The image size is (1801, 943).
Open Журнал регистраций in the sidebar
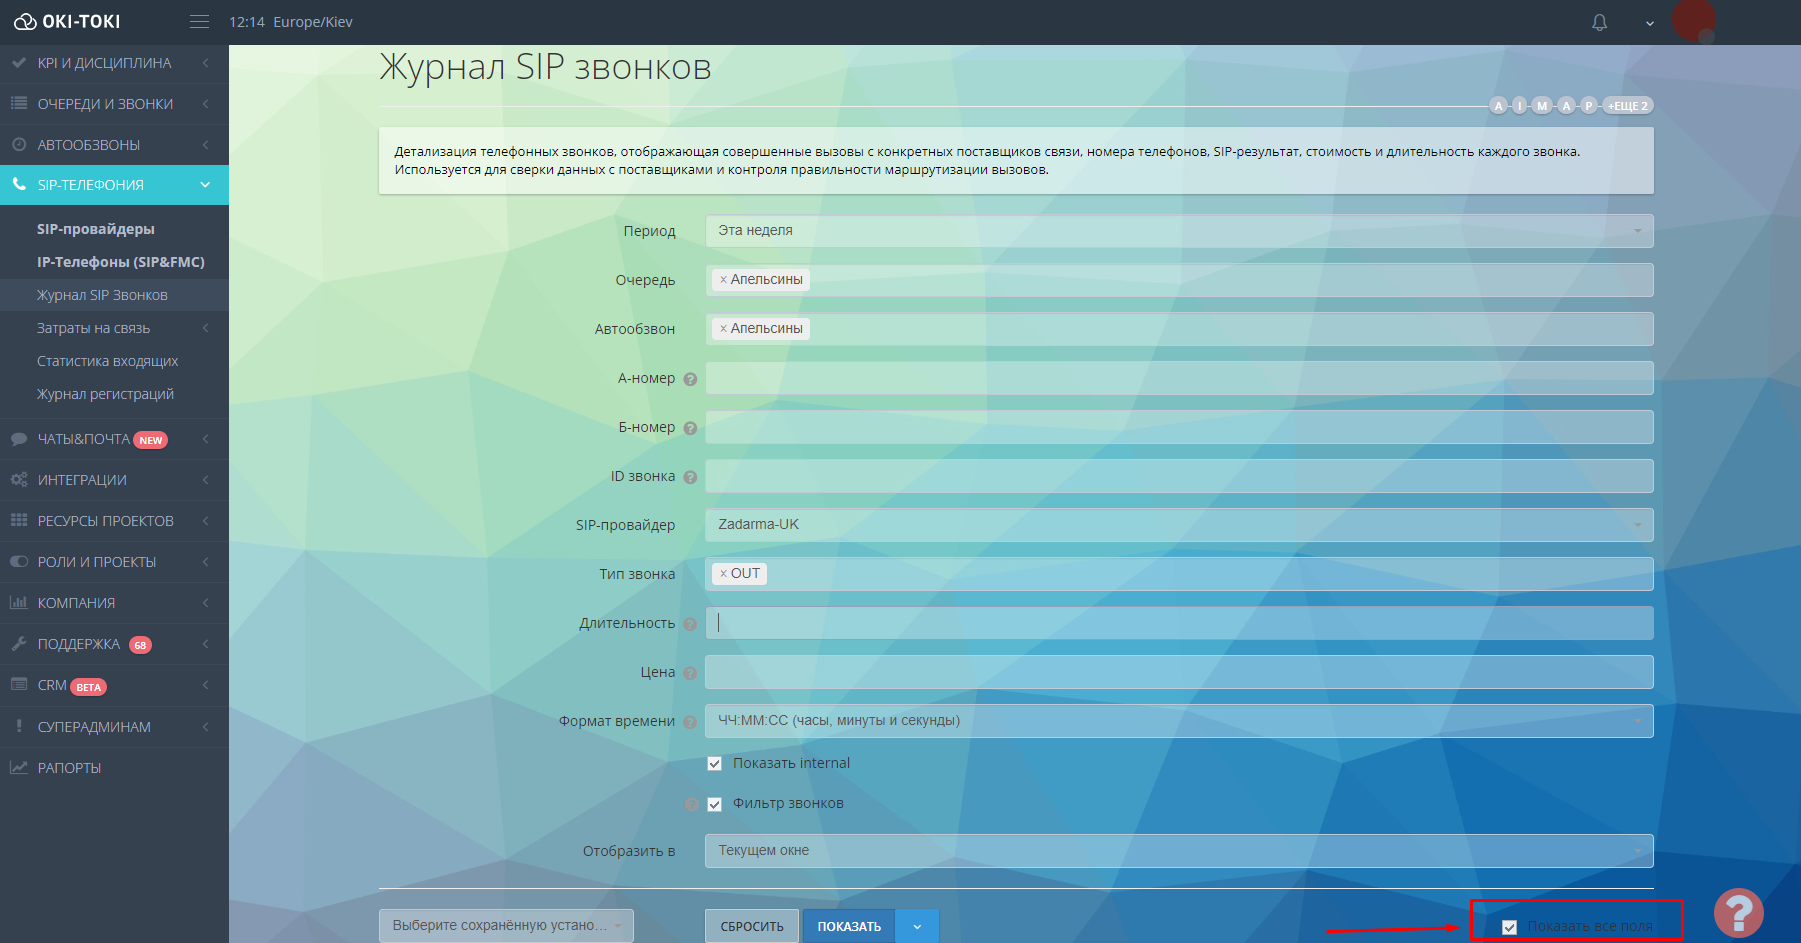pyautogui.click(x=105, y=394)
